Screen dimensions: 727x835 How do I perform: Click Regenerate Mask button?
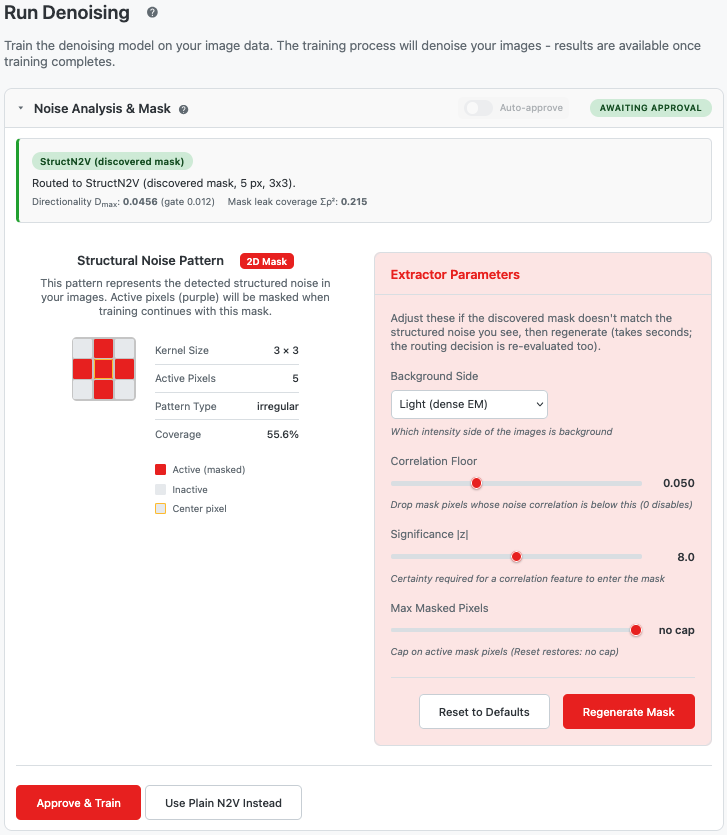[628, 711]
